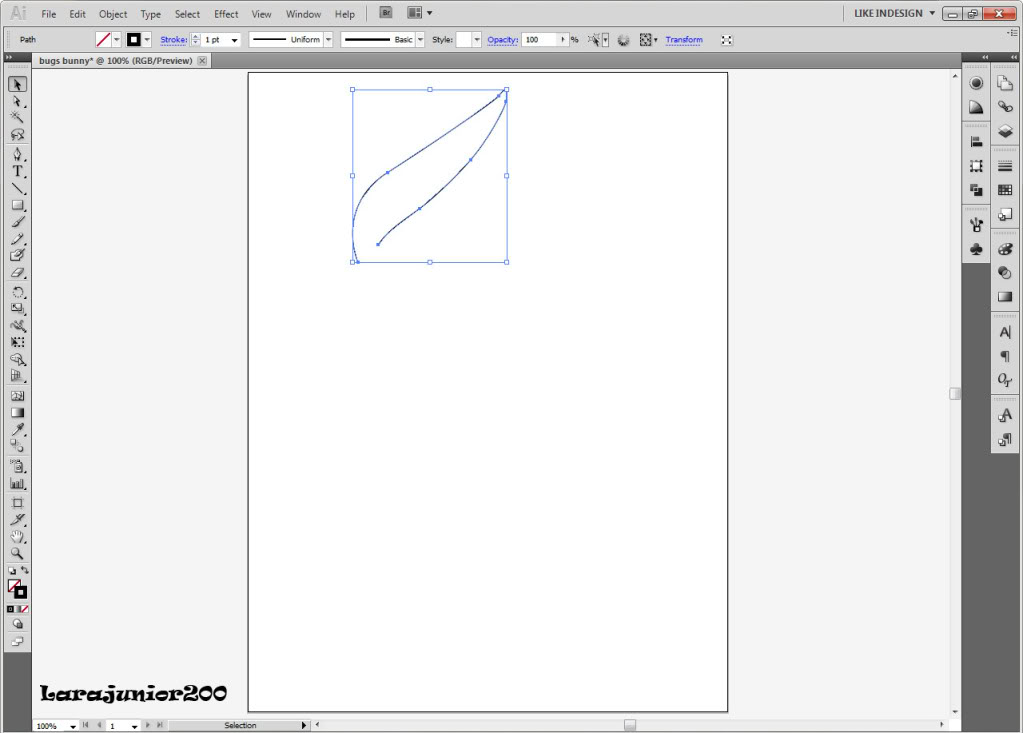The width and height of the screenshot is (1023, 733).
Task: Select the Eraser tool
Action: pos(17,272)
